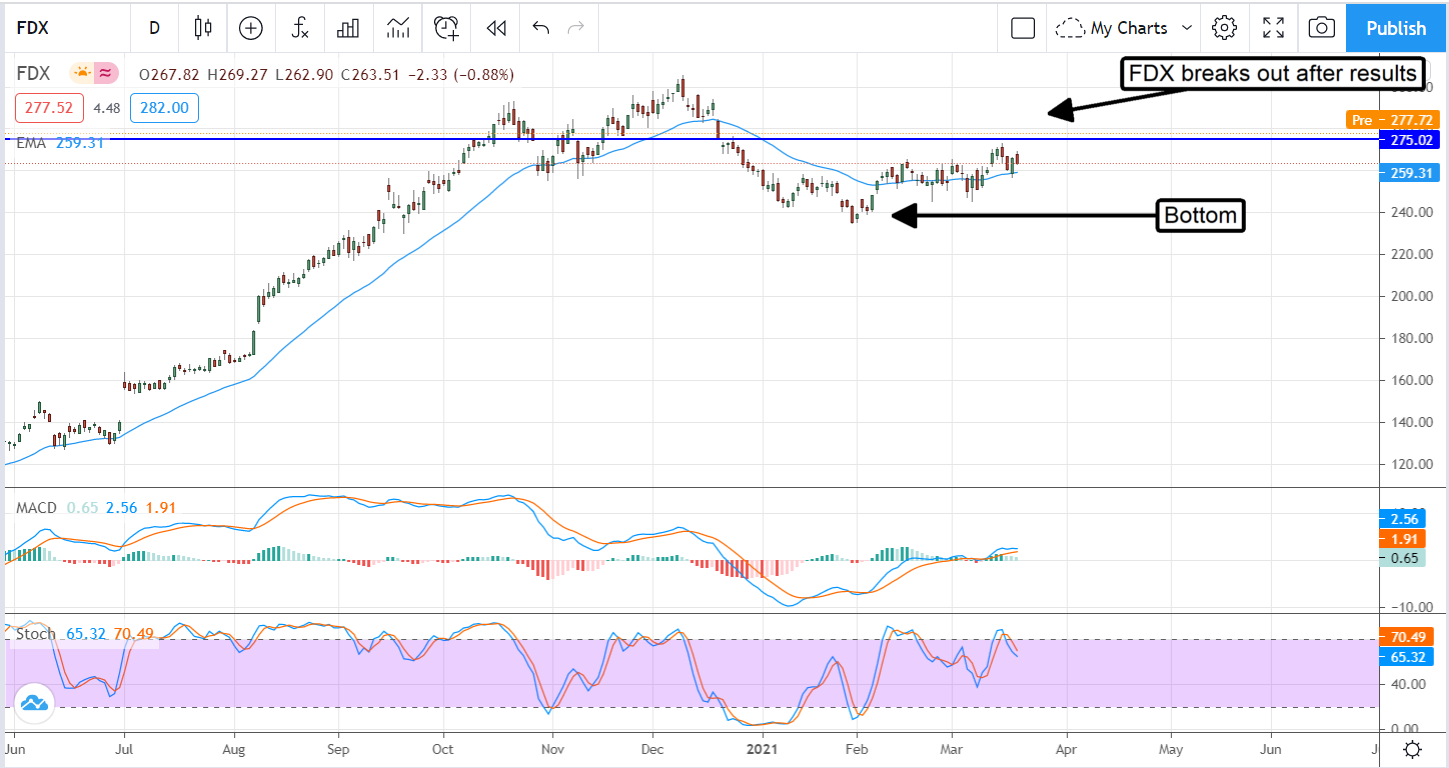Viewport: 1449px width, 768px height.
Task: Open the financials bar chart icon
Action: pyautogui.click(x=348, y=28)
